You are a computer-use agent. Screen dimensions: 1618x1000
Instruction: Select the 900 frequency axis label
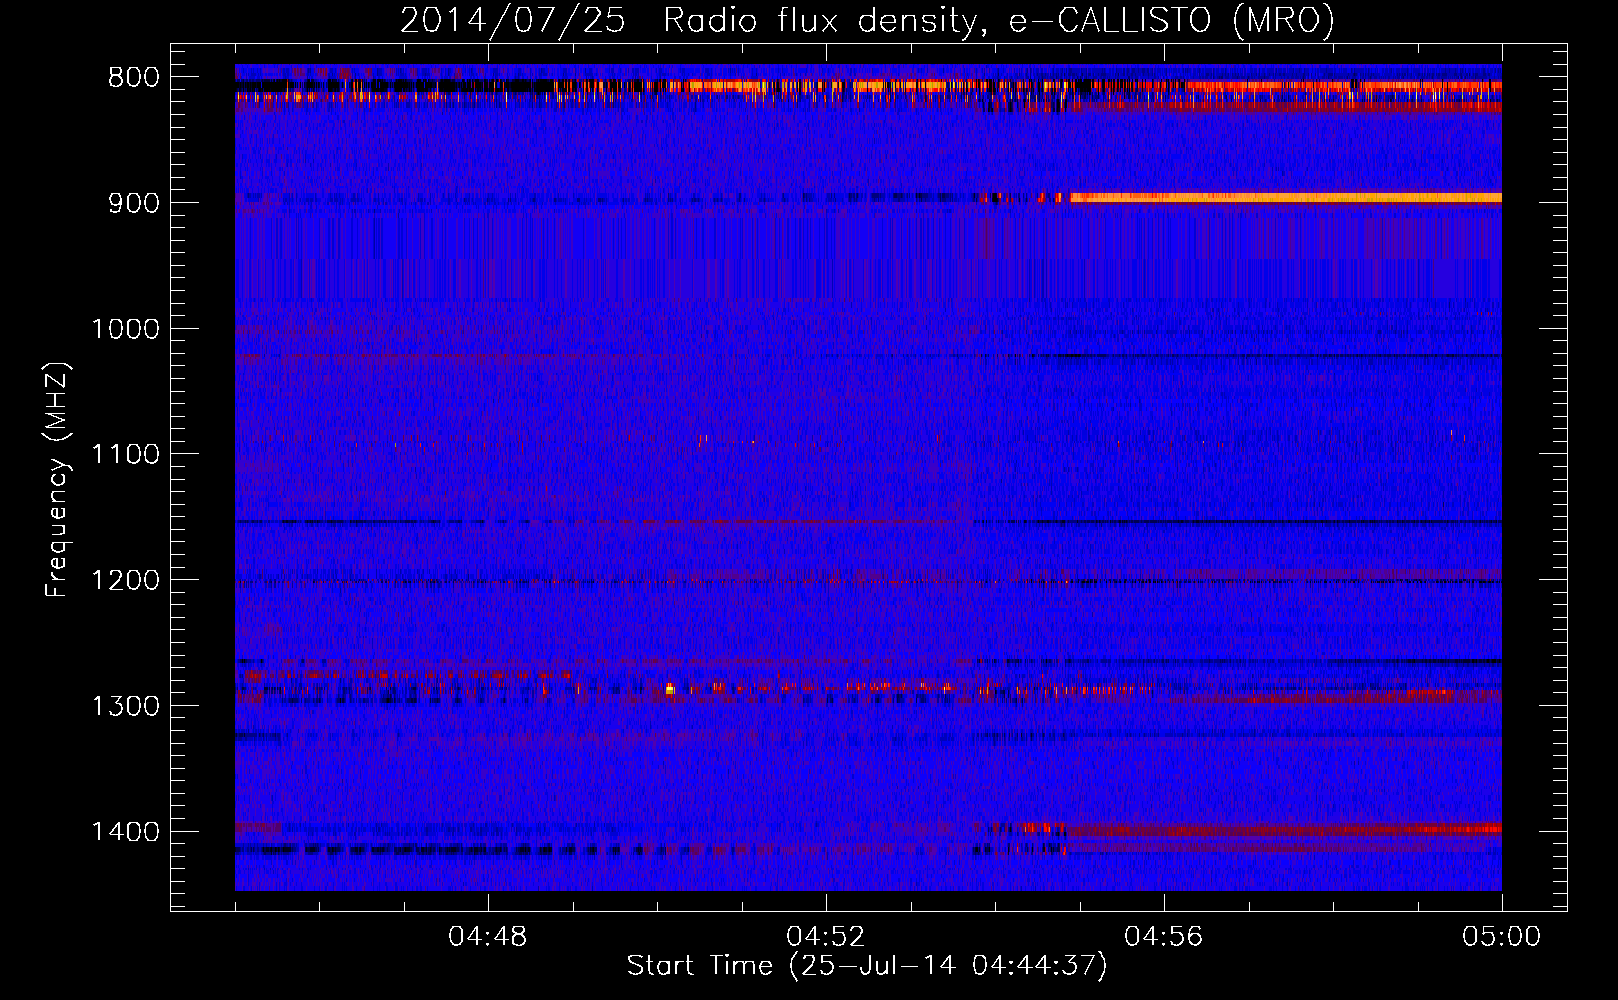click(x=133, y=203)
